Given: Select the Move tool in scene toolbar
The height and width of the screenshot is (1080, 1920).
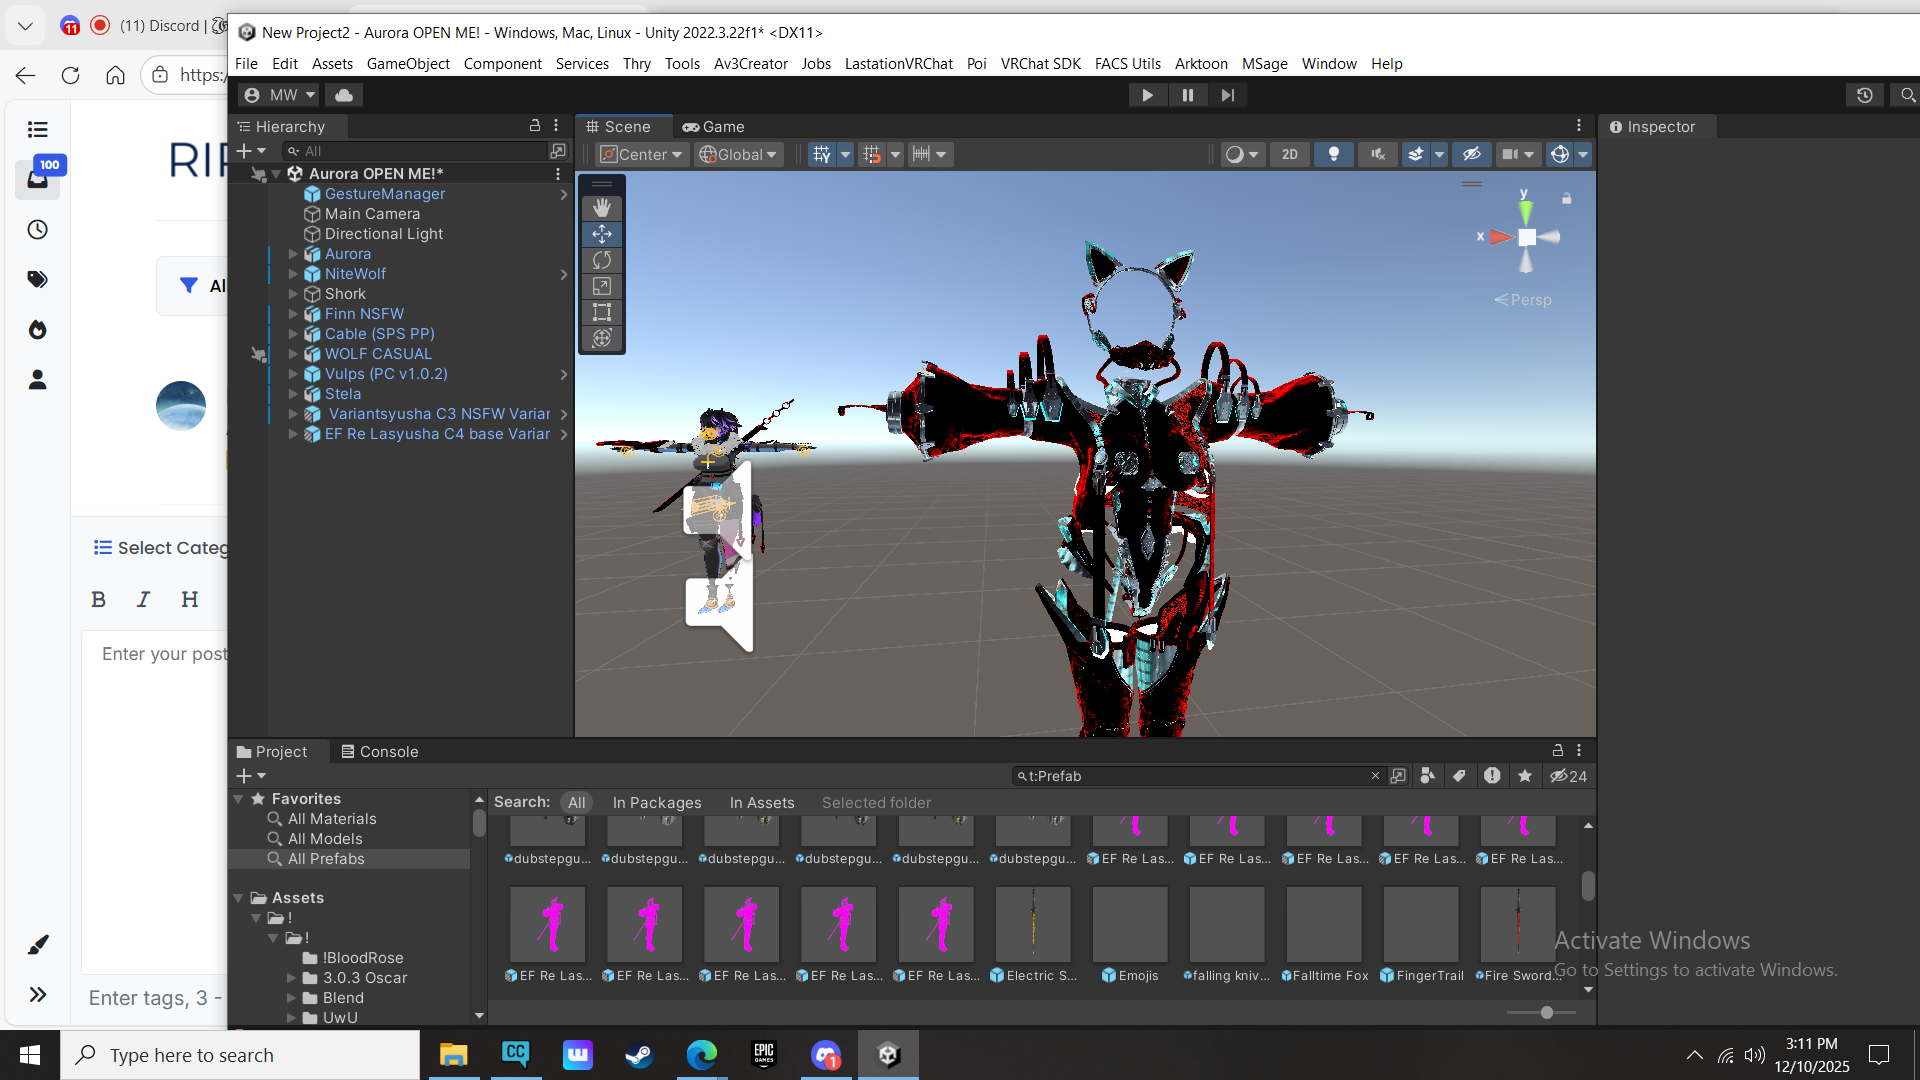Looking at the screenshot, I should (602, 234).
